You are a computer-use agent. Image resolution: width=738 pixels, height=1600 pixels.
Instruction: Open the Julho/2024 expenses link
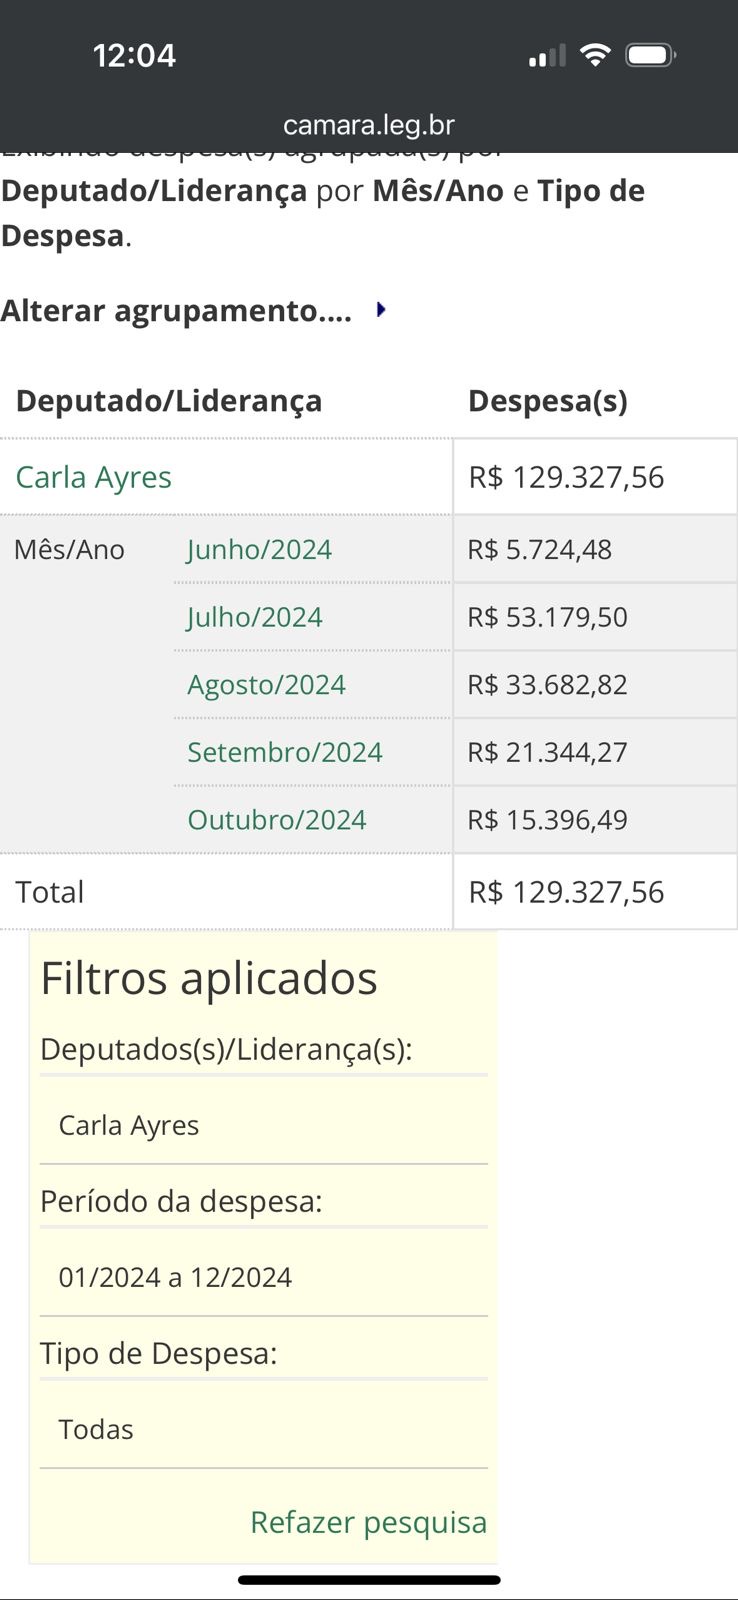point(255,617)
